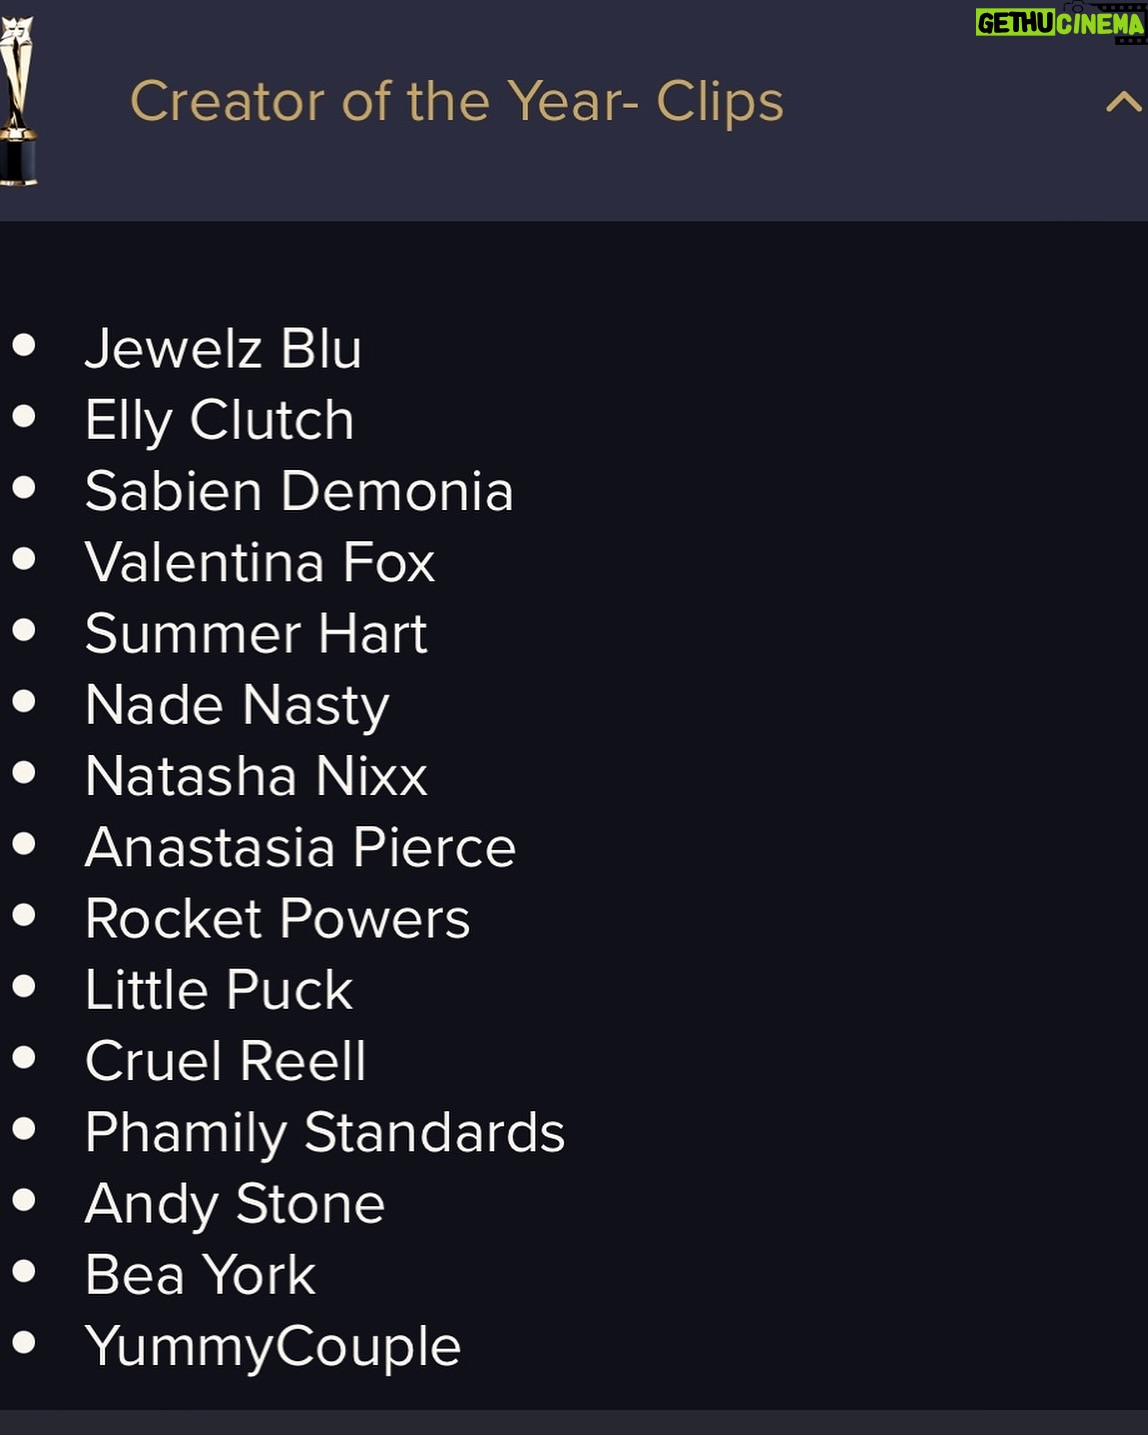This screenshot has width=1148, height=1435.
Task: Select Rocket Powers entry
Action: [x=277, y=918]
